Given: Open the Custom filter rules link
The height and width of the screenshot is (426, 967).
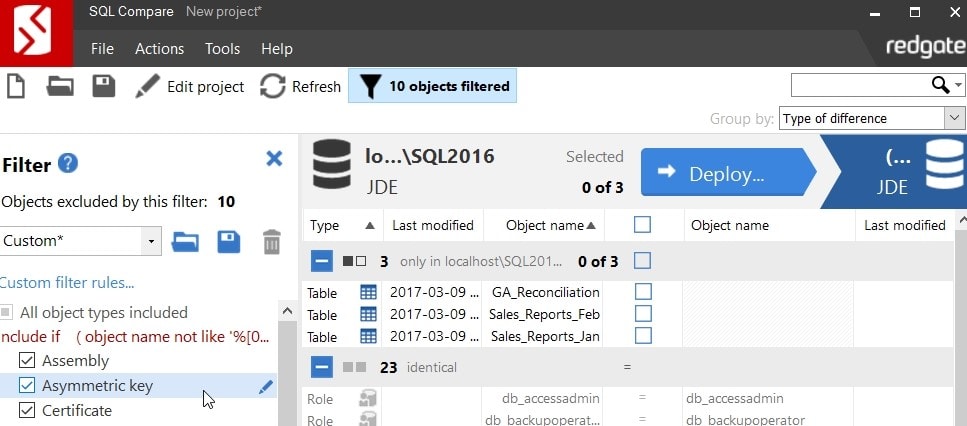Looking at the screenshot, I should (67, 283).
